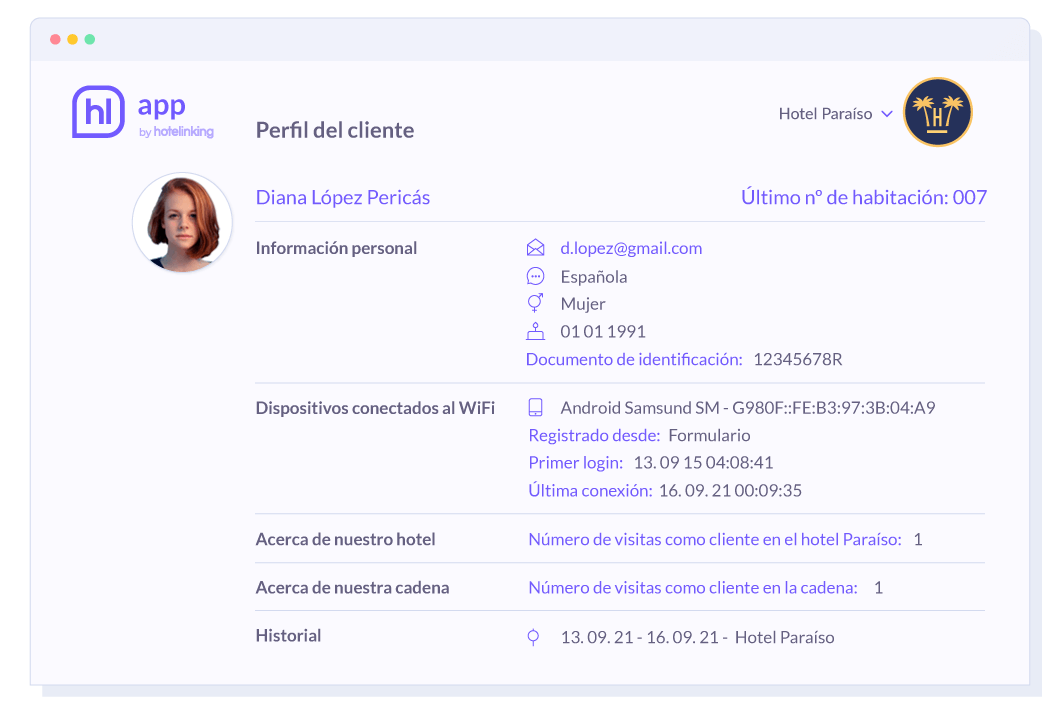Click Último nº de habitación: 007
Screen dimensions: 1060x705
coord(864,197)
